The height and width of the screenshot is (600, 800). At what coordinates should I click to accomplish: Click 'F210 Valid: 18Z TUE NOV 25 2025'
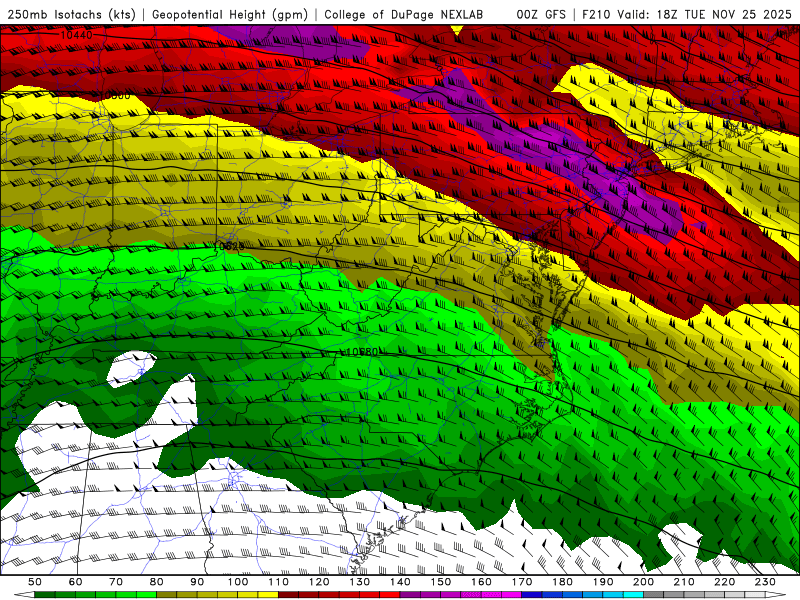(686, 14)
